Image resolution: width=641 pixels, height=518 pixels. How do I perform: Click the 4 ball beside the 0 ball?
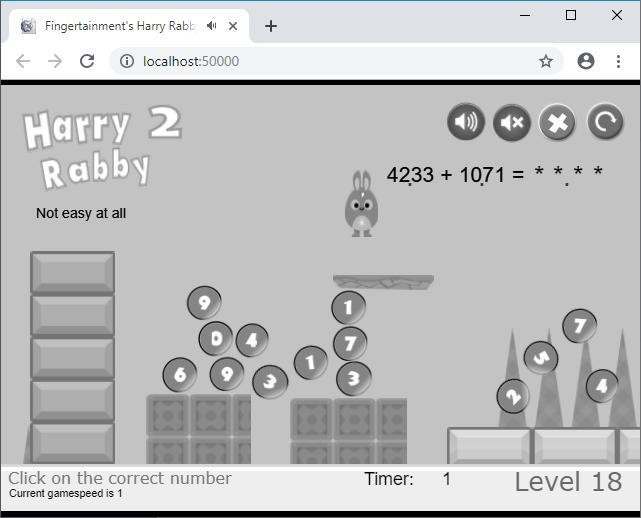[x=252, y=340]
